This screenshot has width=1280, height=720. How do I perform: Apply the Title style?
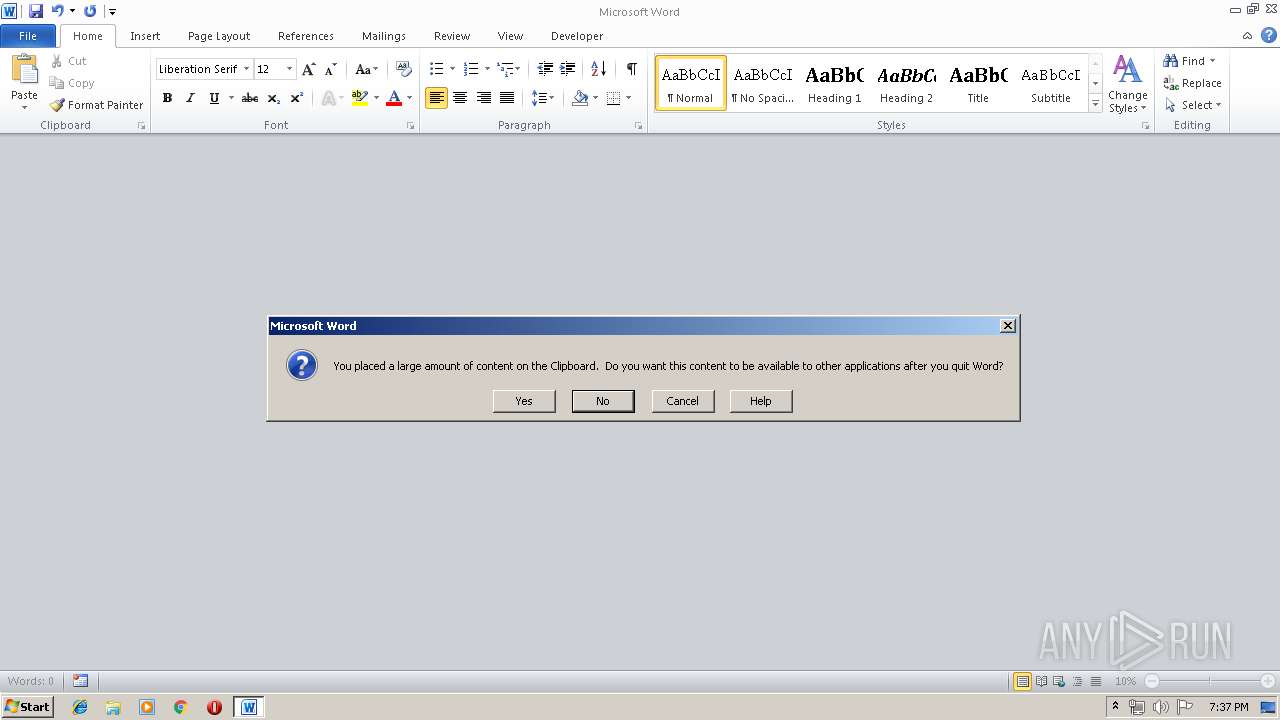tap(978, 83)
